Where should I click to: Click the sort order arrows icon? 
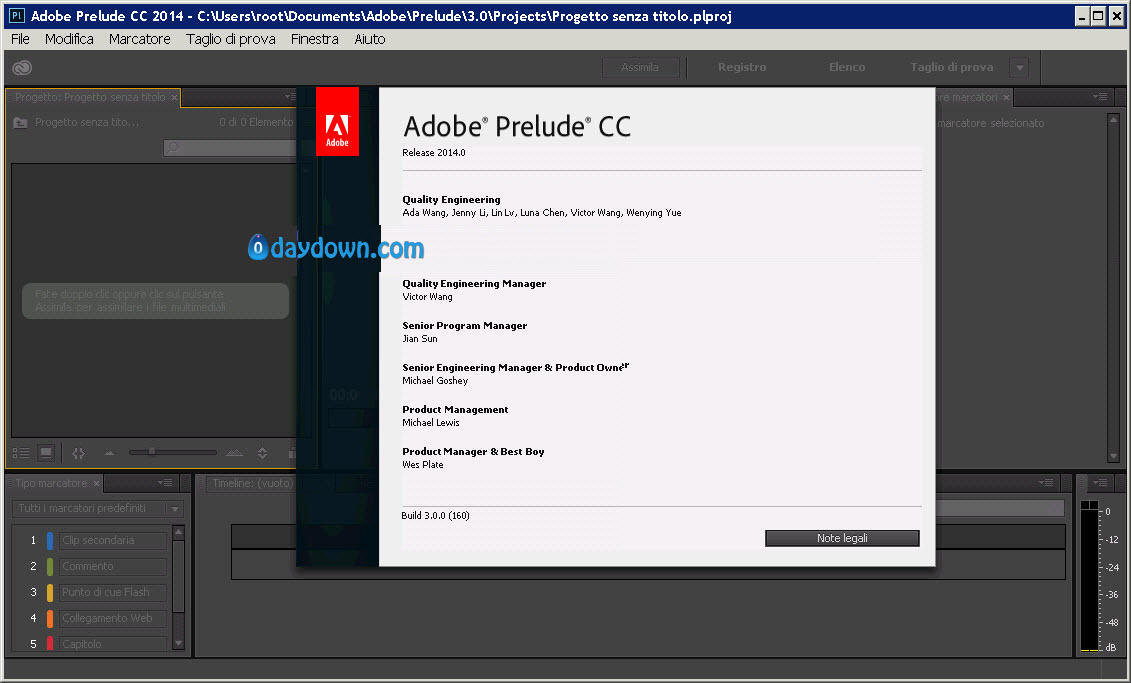tap(263, 453)
